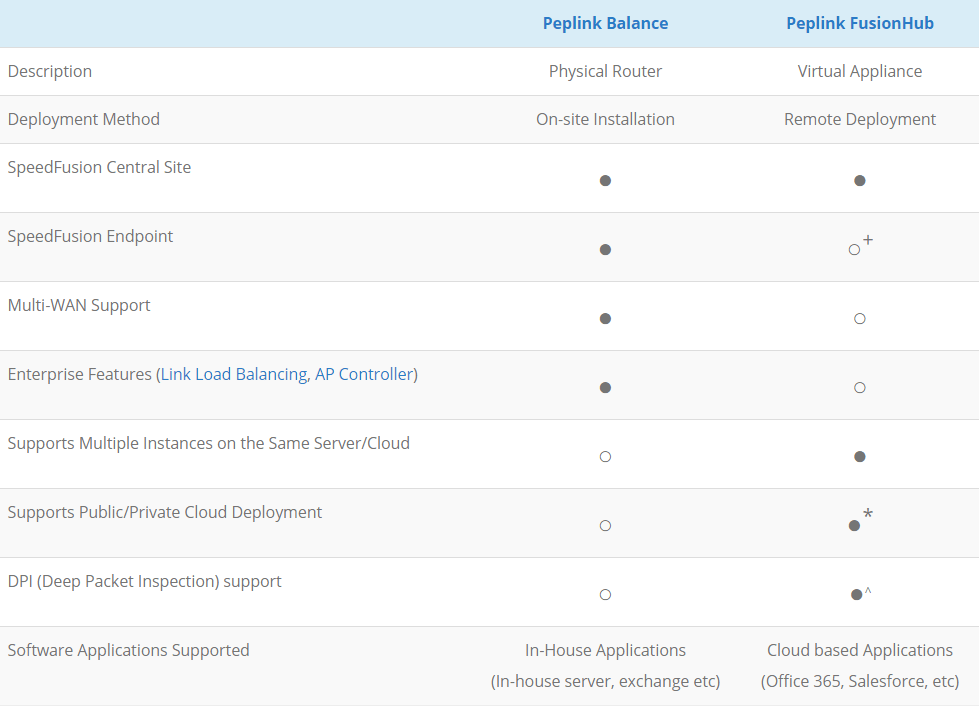Click FusionHub asterisk dot for Cloud Deployment
The image size is (979, 706).
pos(855,525)
